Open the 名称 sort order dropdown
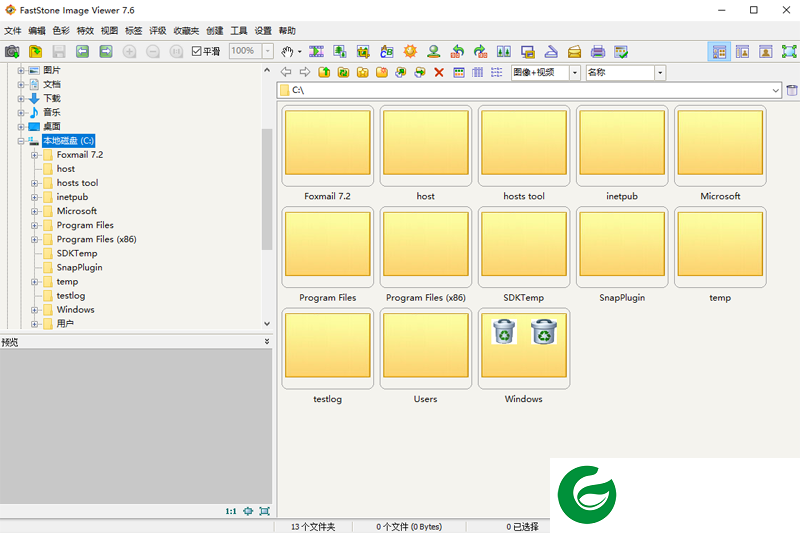This screenshot has width=800, height=533. click(660, 72)
